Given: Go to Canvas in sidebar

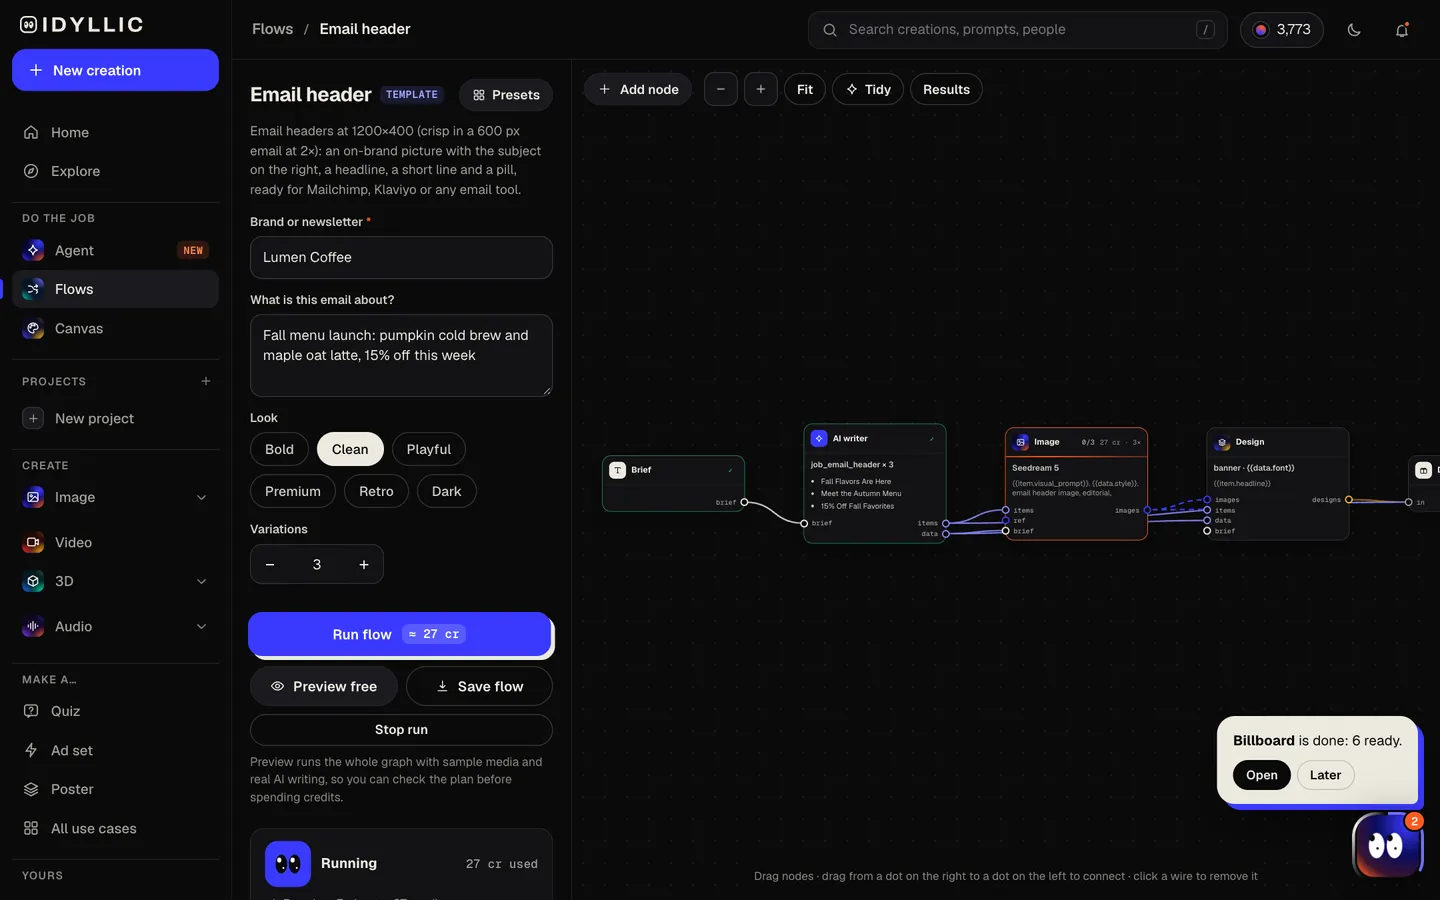Looking at the screenshot, I should 115,328.
